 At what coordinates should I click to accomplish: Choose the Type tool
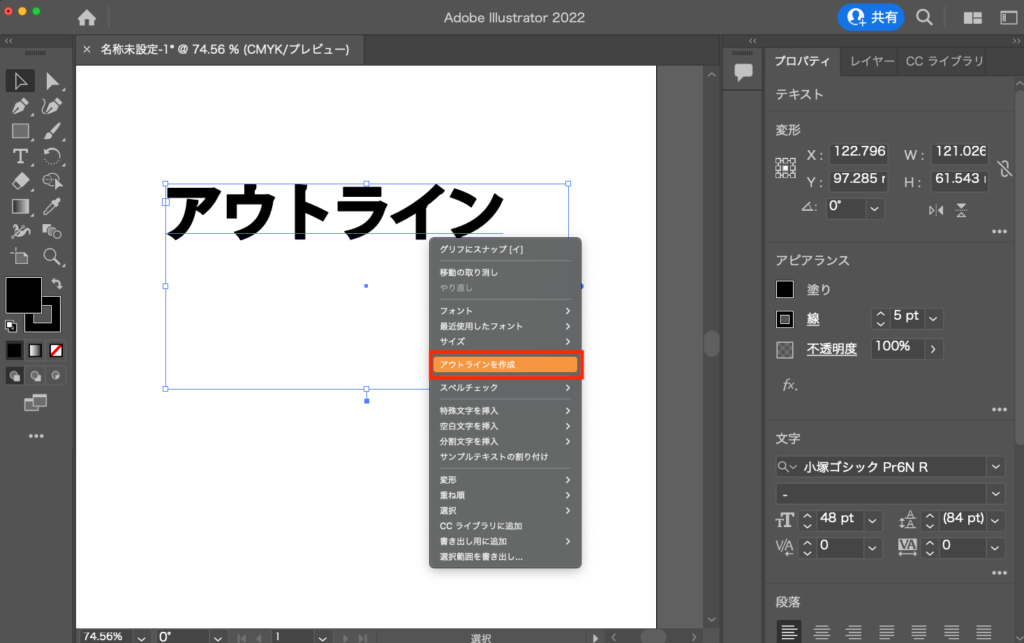[x=20, y=156]
